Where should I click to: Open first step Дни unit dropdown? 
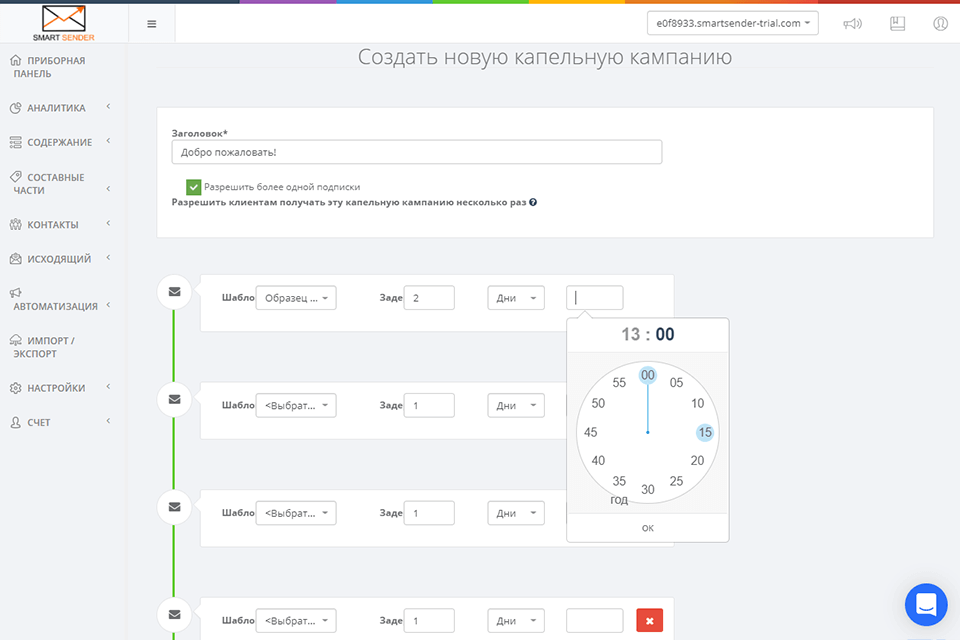click(x=516, y=298)
